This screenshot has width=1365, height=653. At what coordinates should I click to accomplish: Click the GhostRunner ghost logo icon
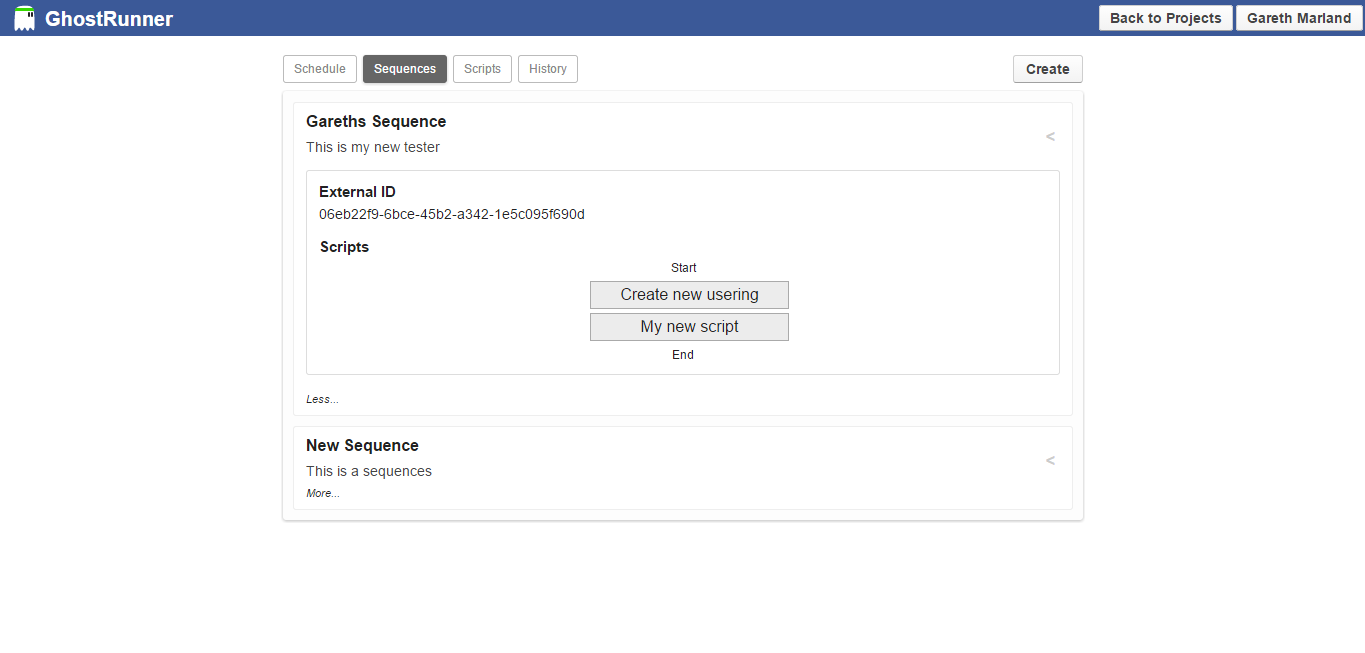(x=24, y=18)
